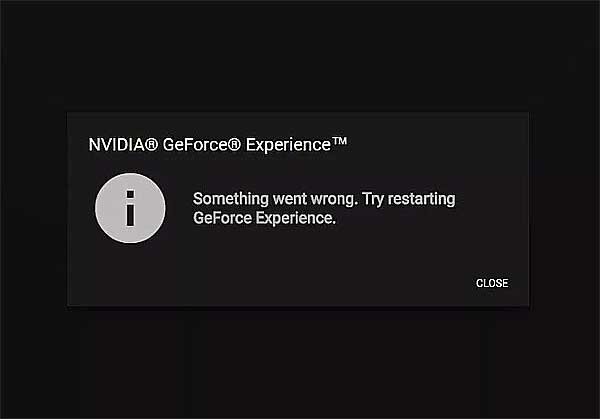Screen dimensions: 600x419
Task: Click the 'Try restarting' text in the message
Action: 409,199
